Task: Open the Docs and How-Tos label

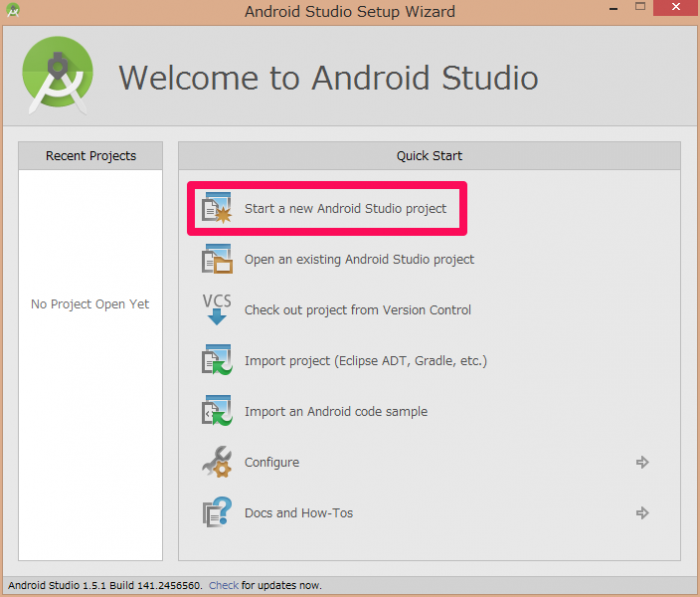Action: click(x=299, y=513)
